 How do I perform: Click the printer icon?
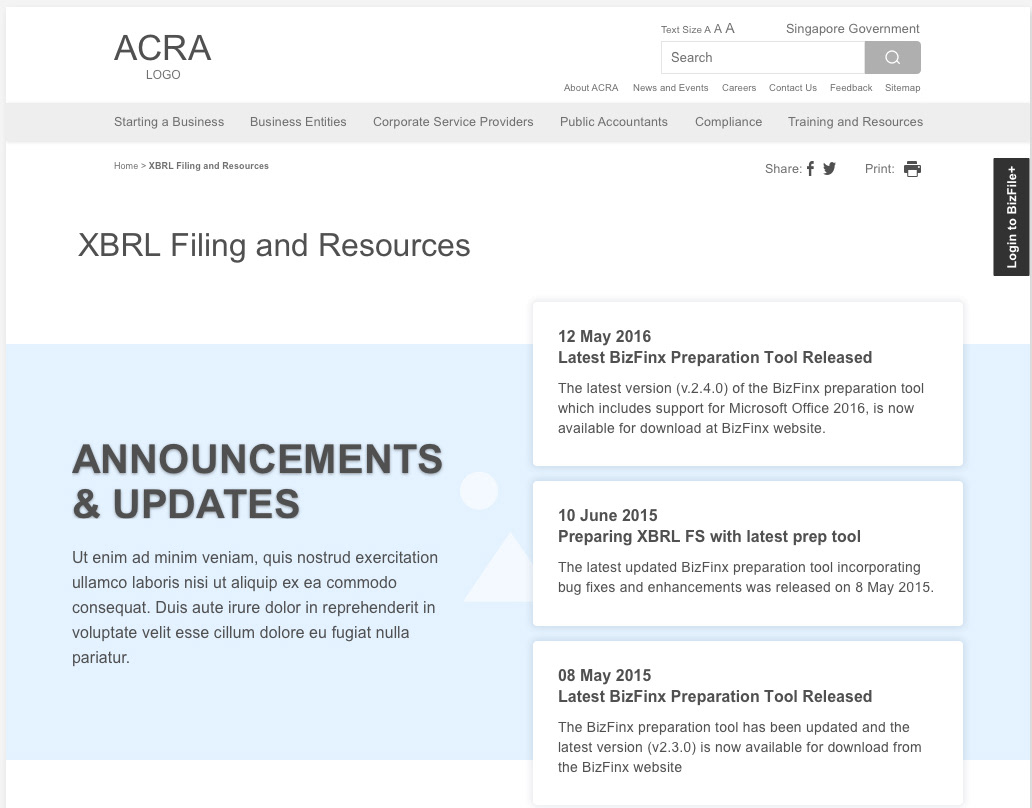[912, 169]
